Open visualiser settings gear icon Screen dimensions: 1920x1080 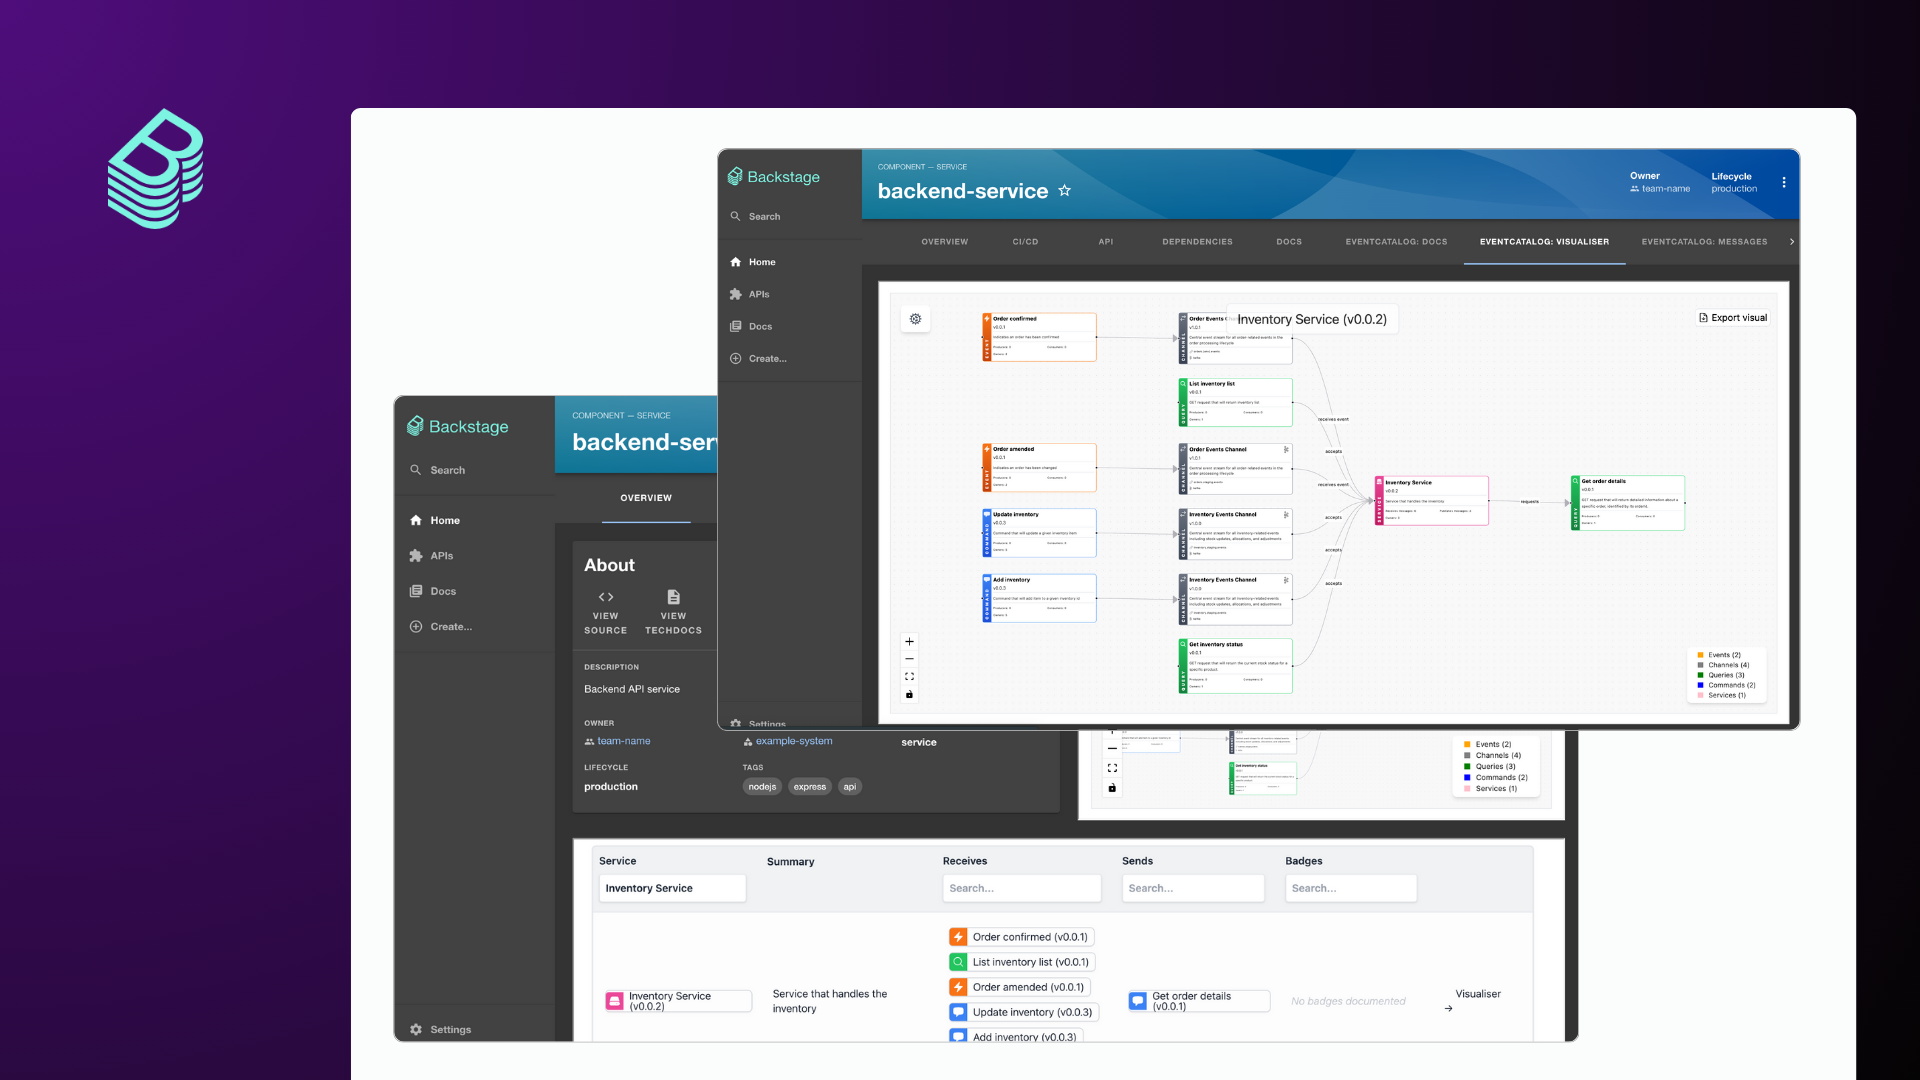coord(915,319)
